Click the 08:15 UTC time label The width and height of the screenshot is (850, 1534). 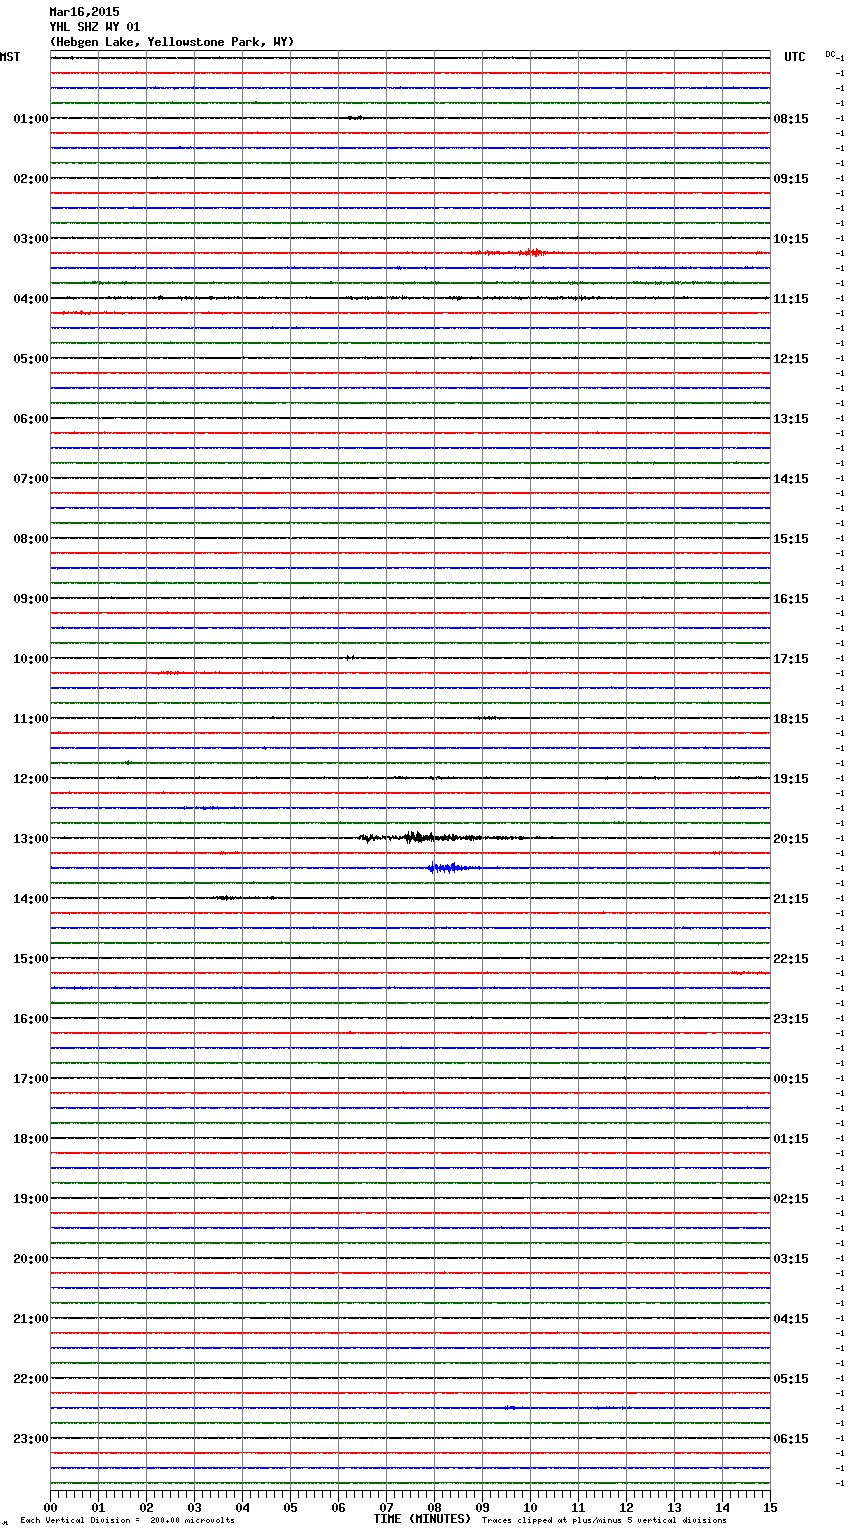click(791, 119)
